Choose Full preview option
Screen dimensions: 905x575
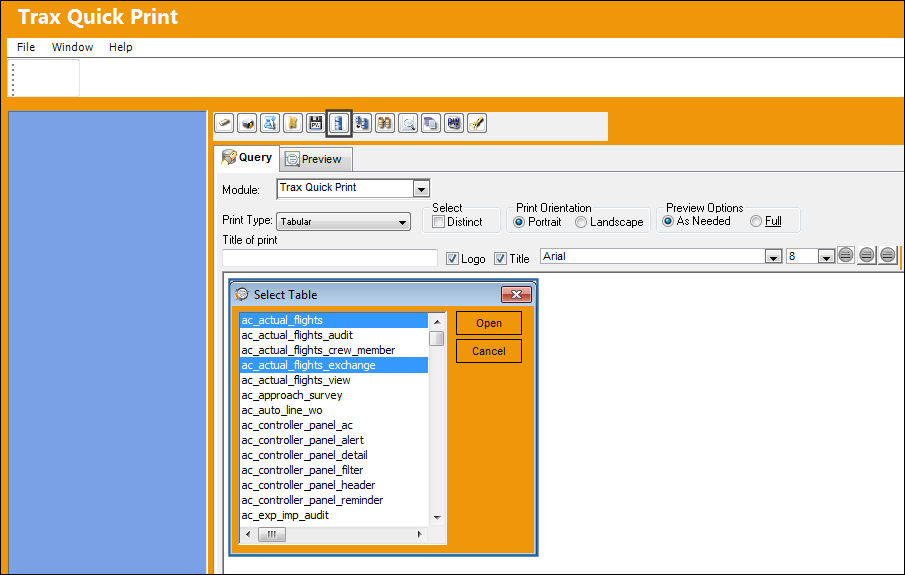click(756, 221)
